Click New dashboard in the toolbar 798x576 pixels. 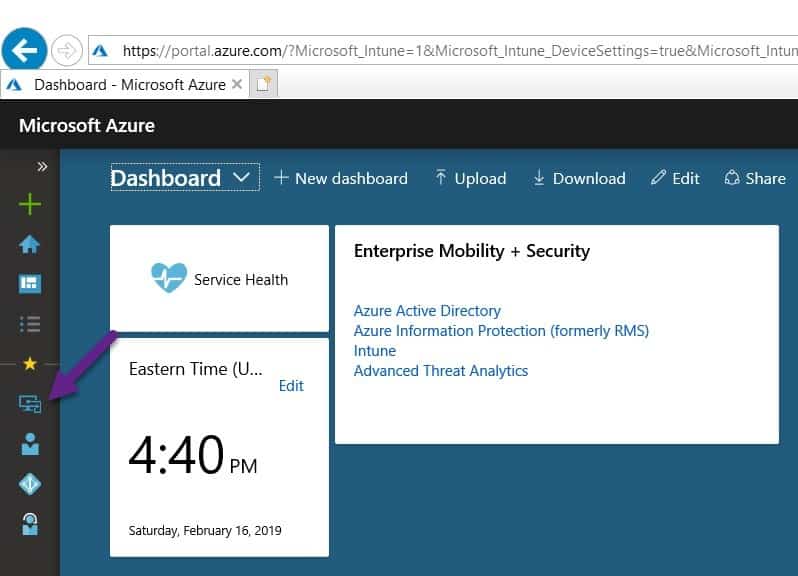pos(341,178)
